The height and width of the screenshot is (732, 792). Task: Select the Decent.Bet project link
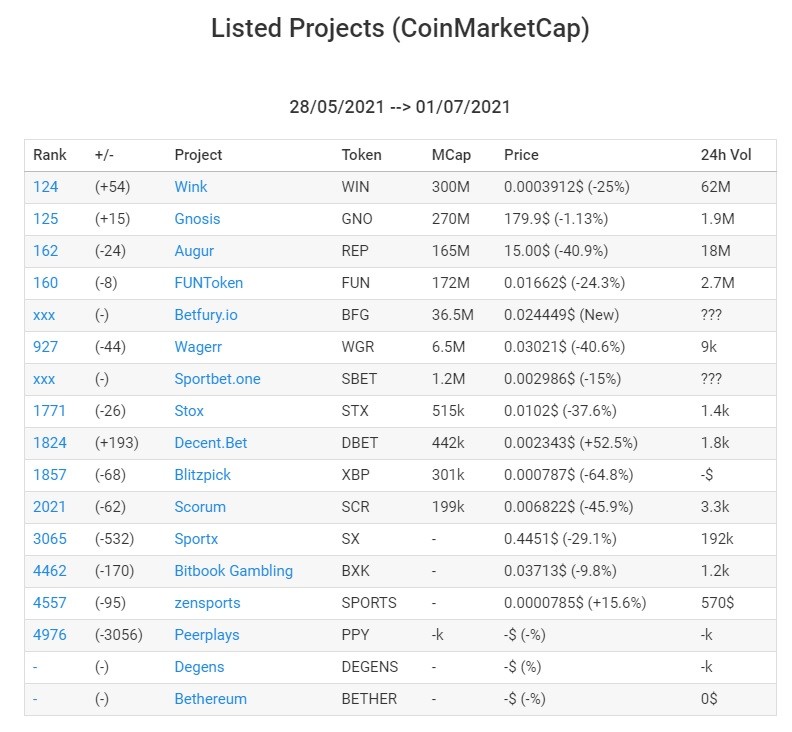[x=211, y=443]
